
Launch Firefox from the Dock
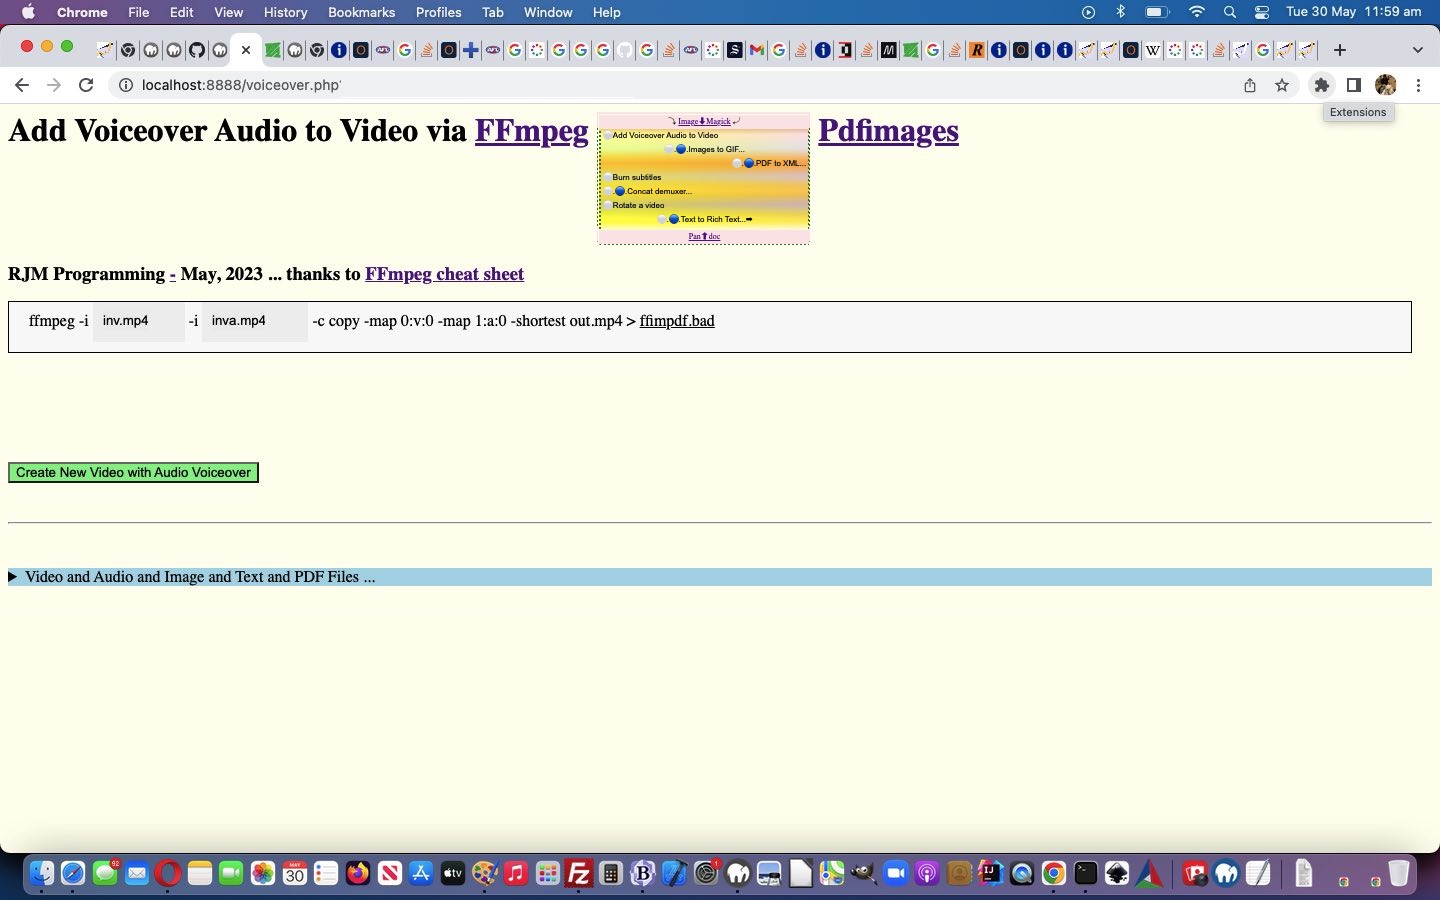point(357,873)
